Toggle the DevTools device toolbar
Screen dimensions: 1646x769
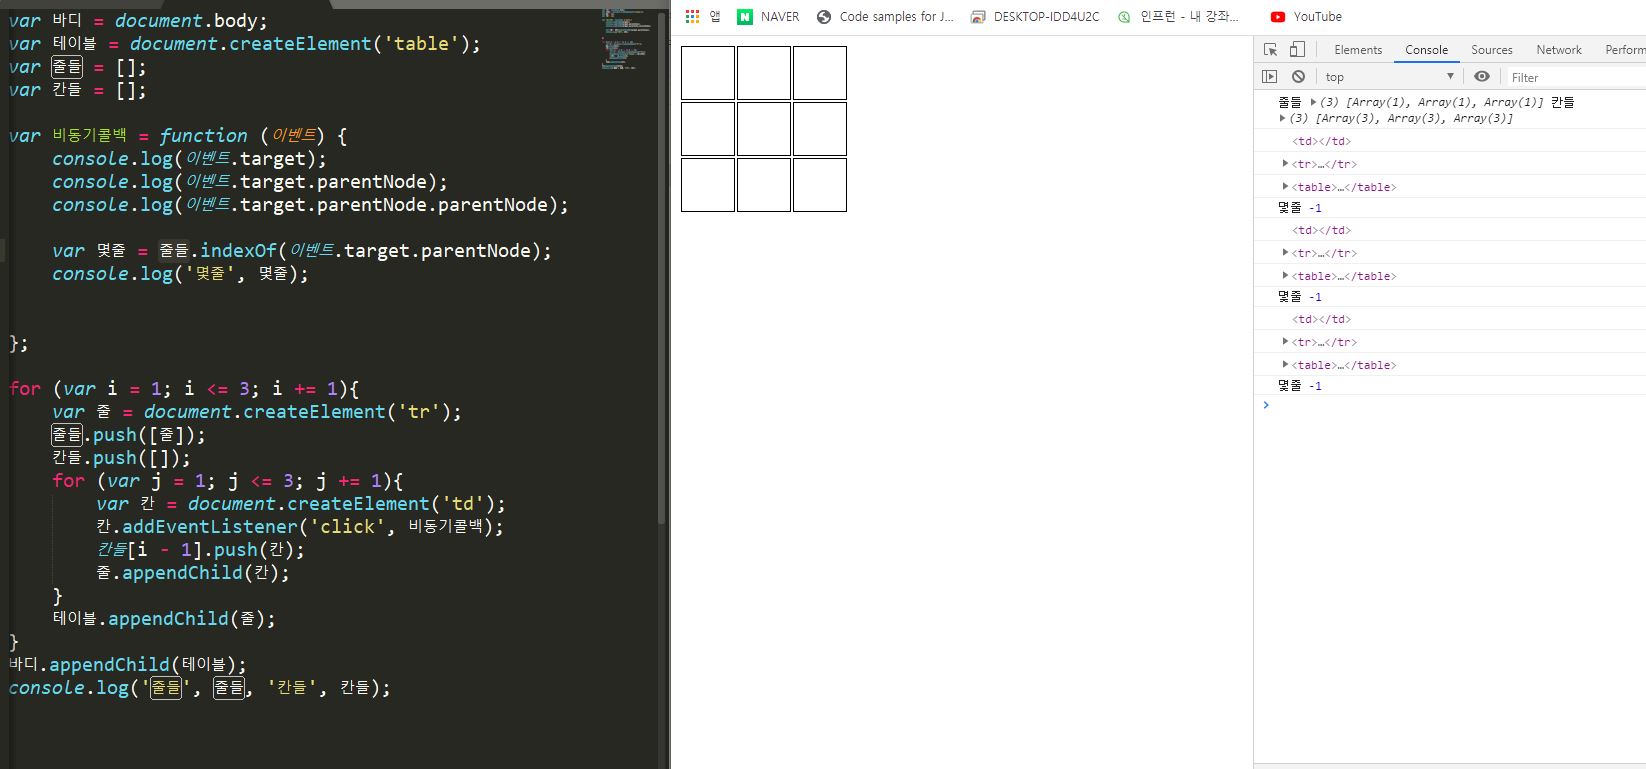tap(1297, 49)
